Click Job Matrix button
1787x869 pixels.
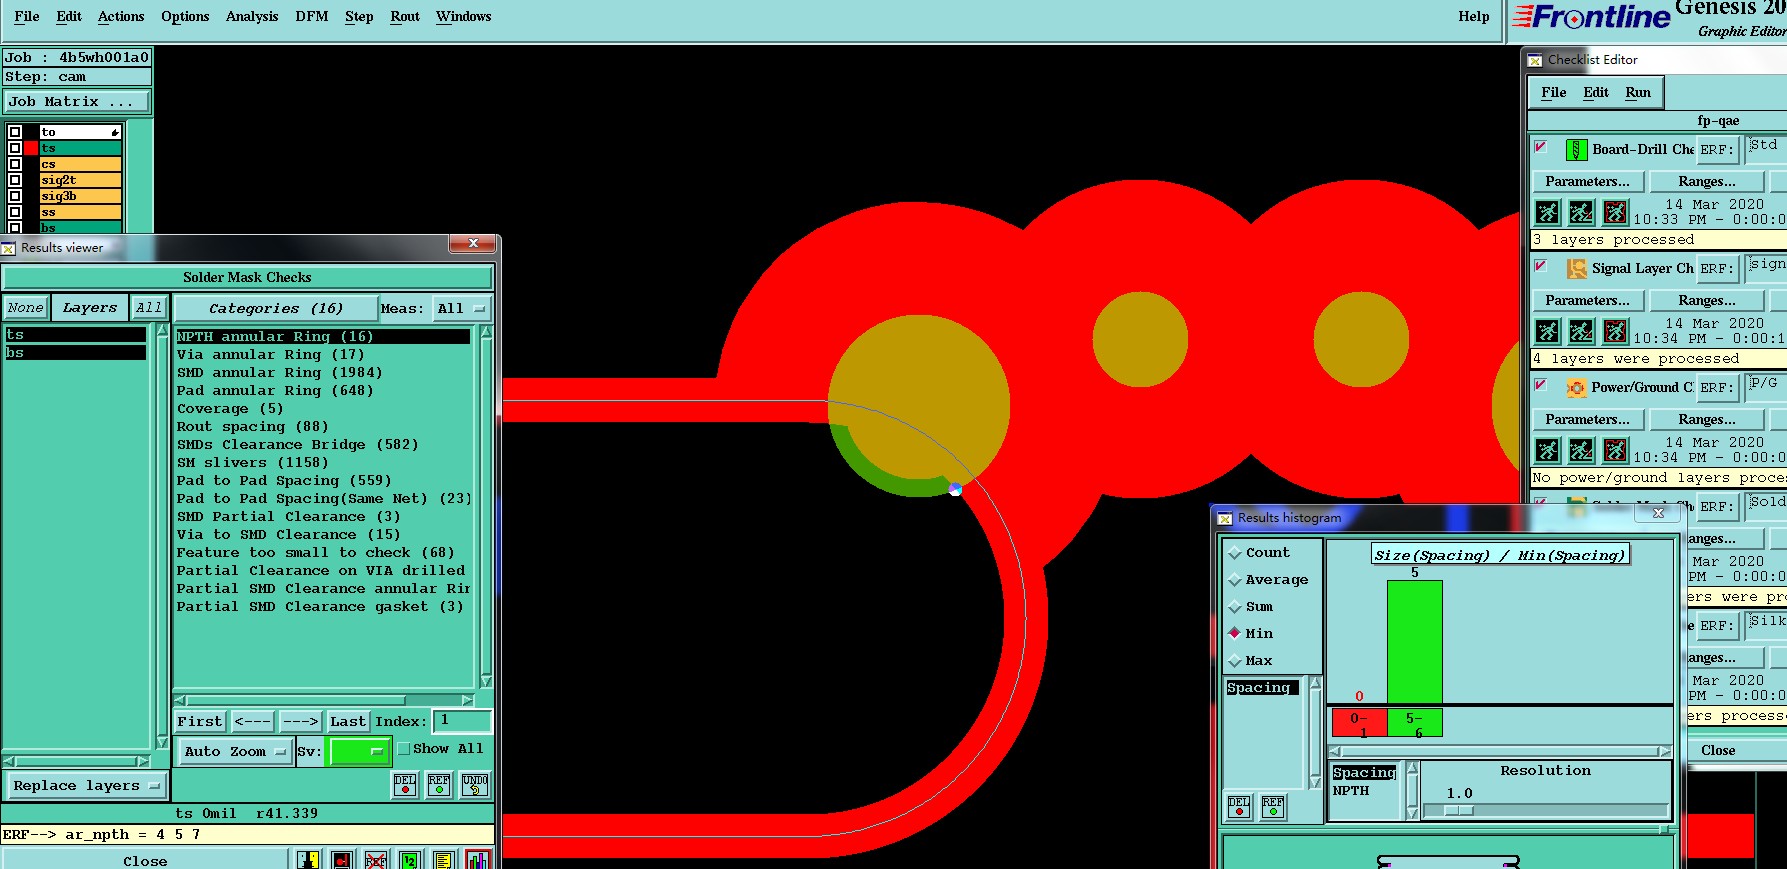click(x=77, y=102)
